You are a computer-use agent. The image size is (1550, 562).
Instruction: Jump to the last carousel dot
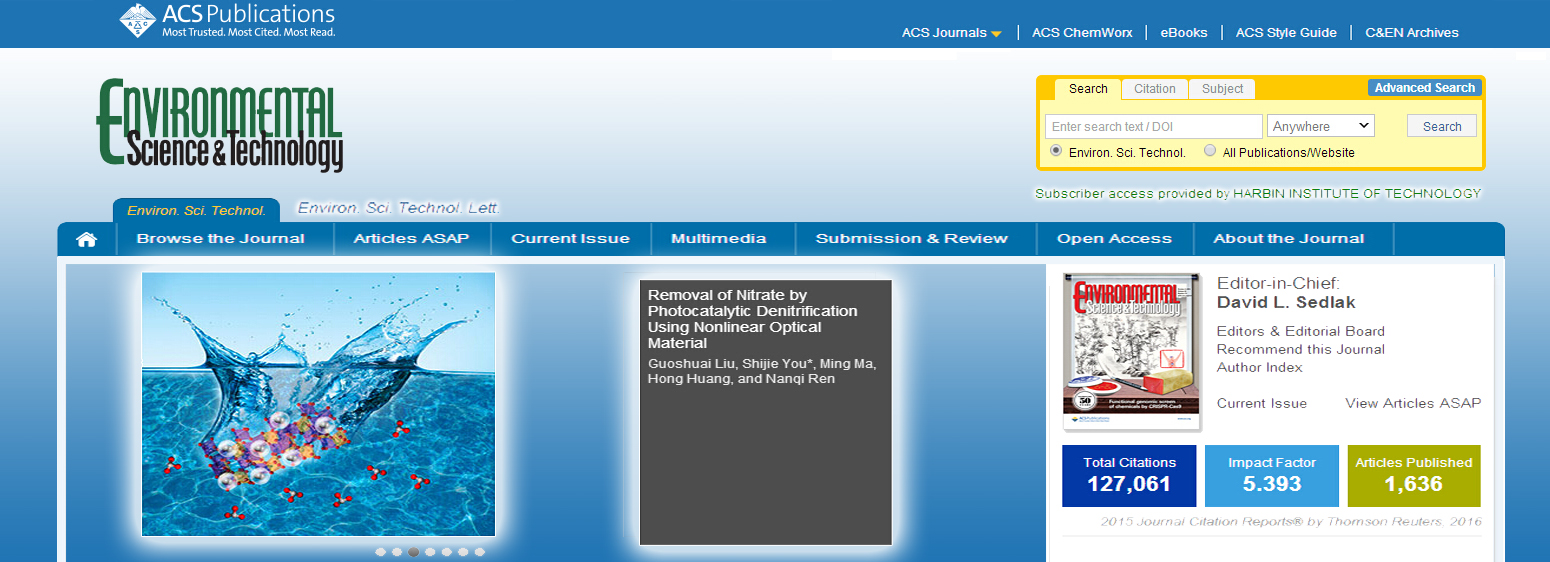click(x=480, y=551)
